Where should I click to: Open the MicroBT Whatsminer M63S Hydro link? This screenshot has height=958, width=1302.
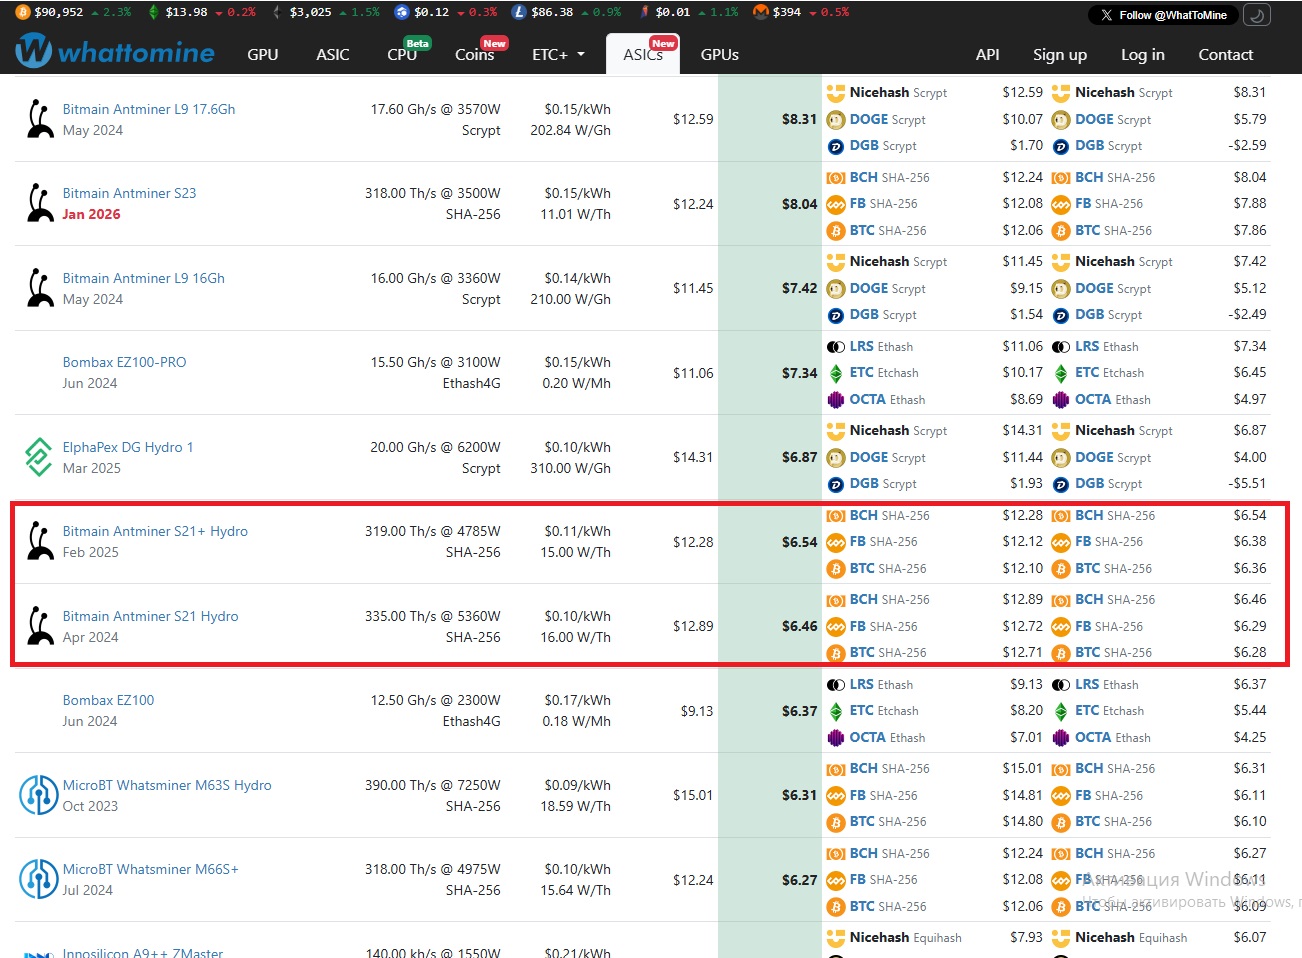[167, 785]
